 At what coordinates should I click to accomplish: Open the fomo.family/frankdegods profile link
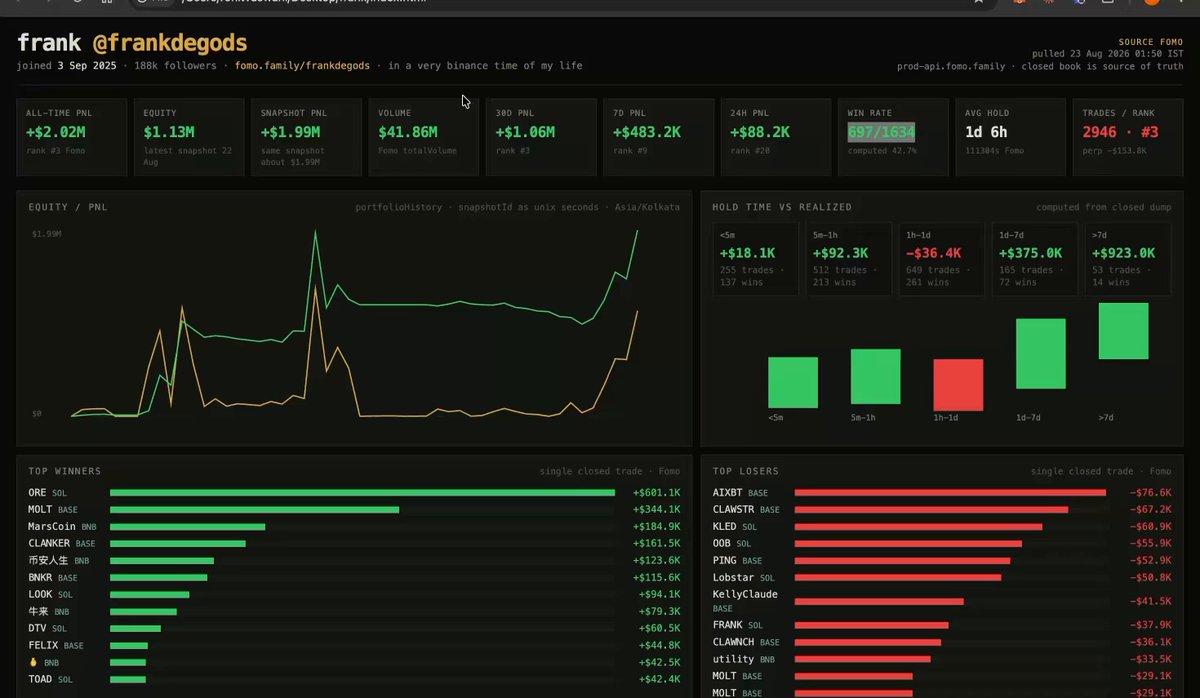[302, 66]
